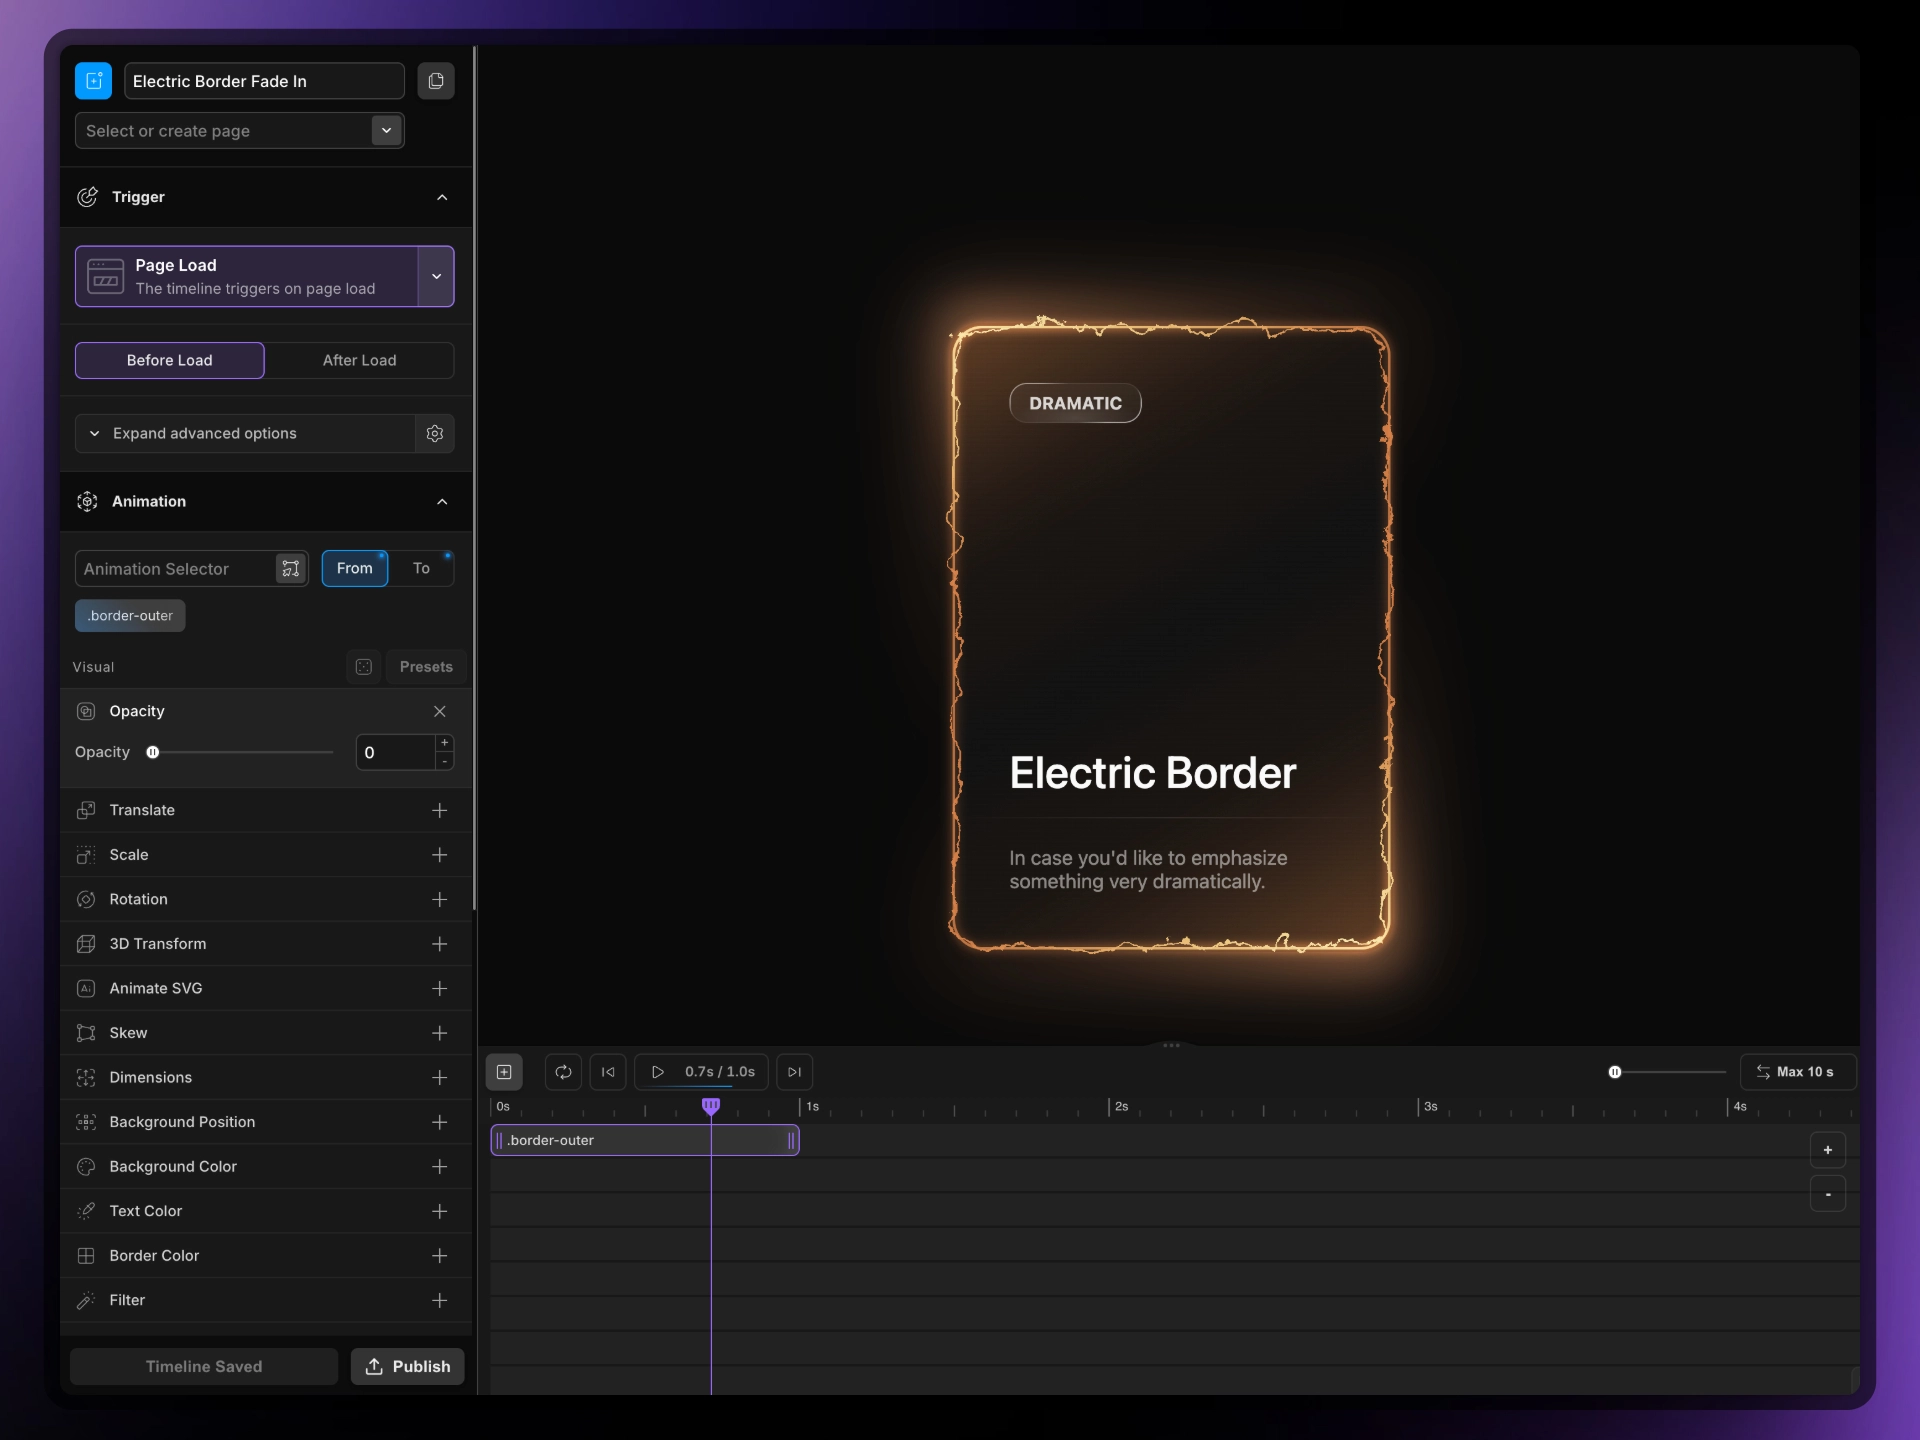Switch animation state to To
The image size is (1920, 1440).
(x=421, y=568)
